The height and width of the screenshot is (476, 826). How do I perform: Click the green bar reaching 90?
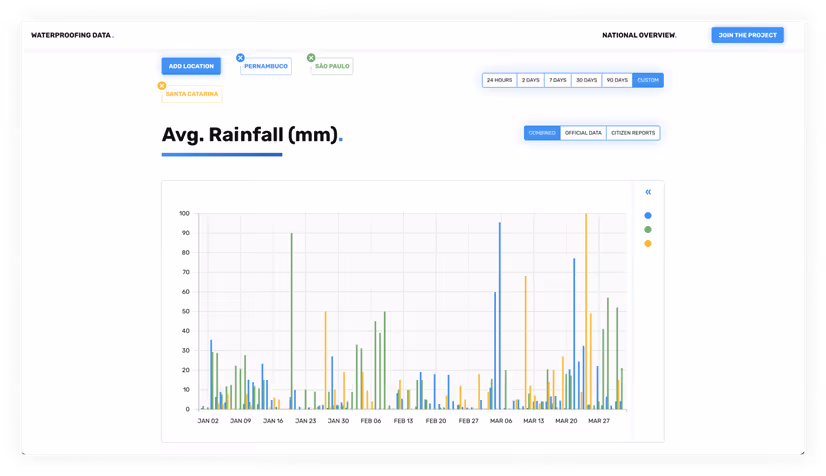point(291,321)
